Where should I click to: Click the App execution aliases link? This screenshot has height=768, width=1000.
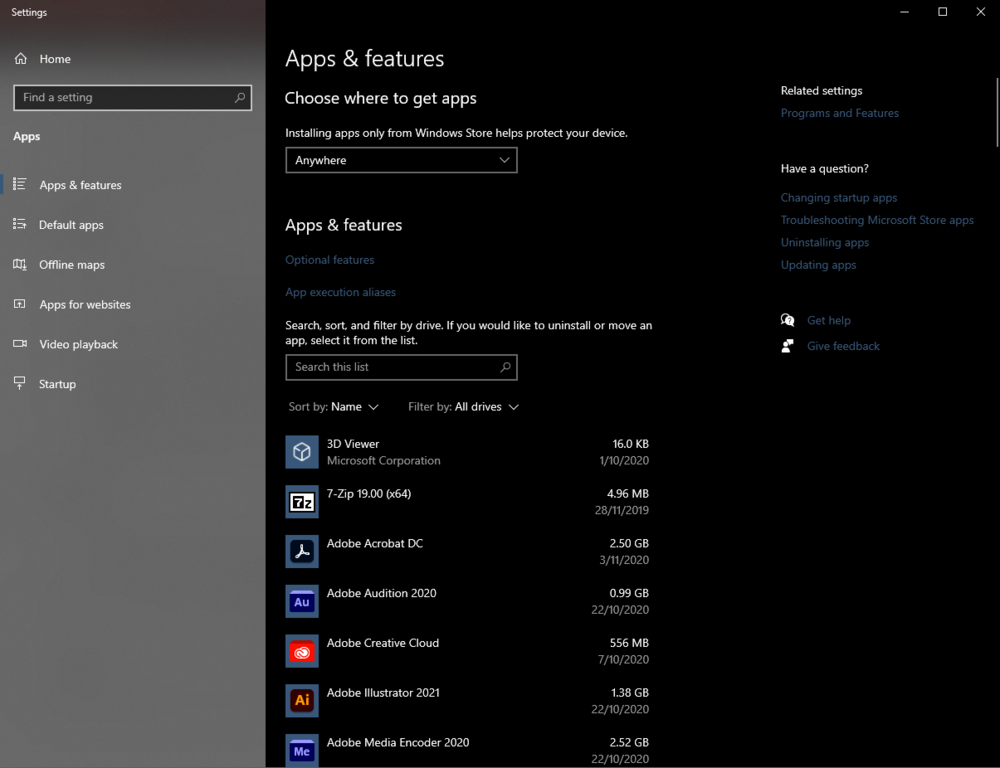(340, 292)
